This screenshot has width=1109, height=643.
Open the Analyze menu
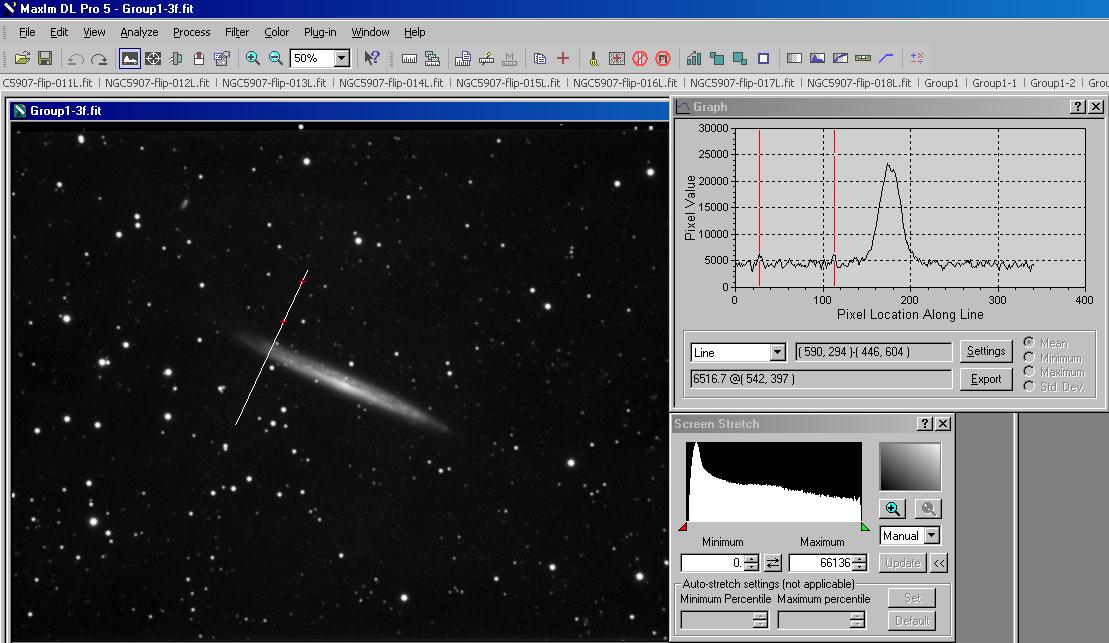(139, 32)
